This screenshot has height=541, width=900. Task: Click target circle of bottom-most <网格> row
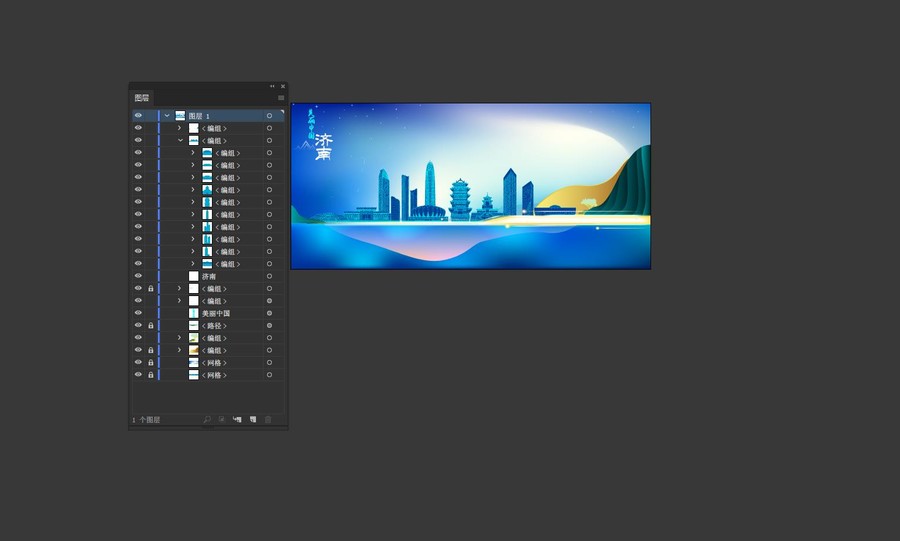(x=269, y=375)
